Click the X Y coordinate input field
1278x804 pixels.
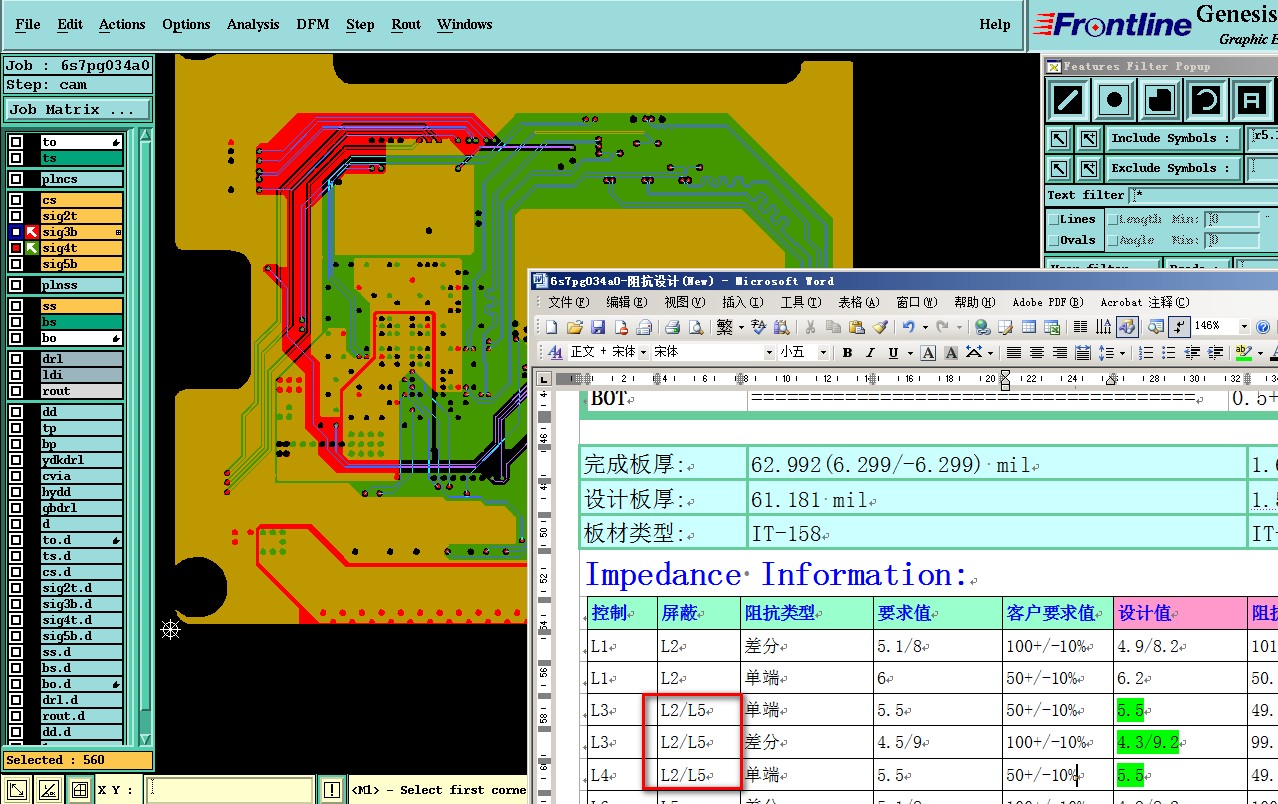point(229,790)
